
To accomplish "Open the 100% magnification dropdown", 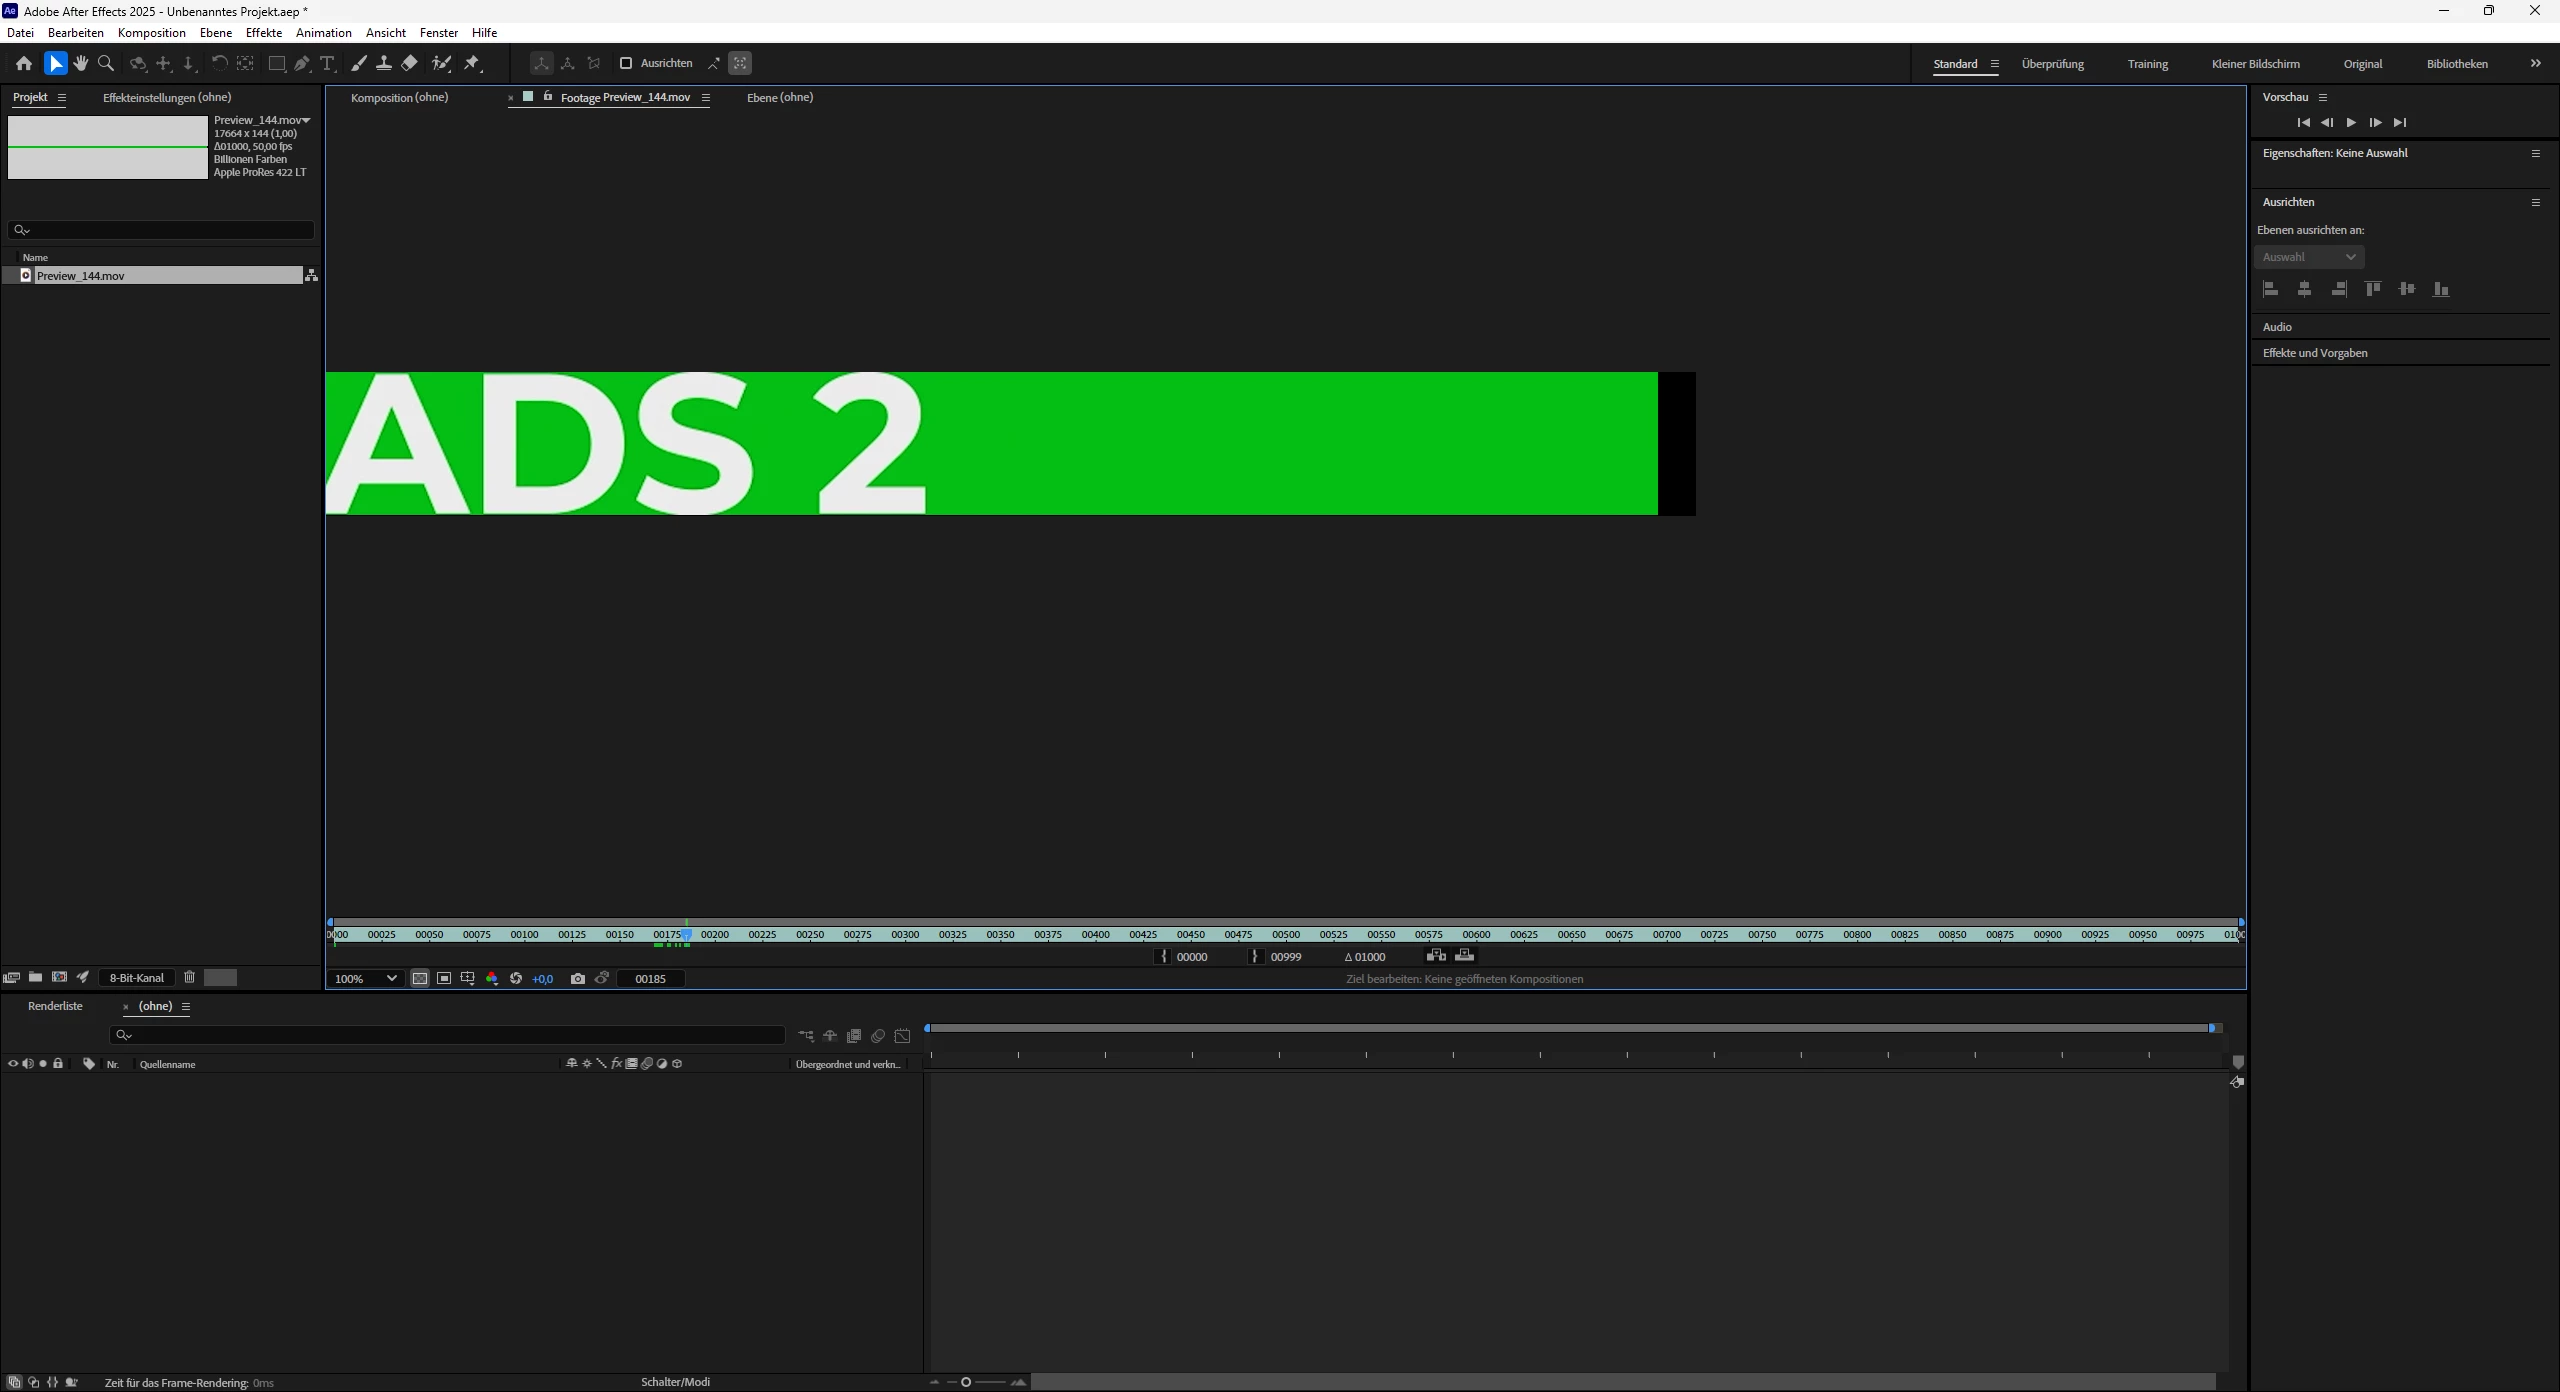I will (366, 979).
